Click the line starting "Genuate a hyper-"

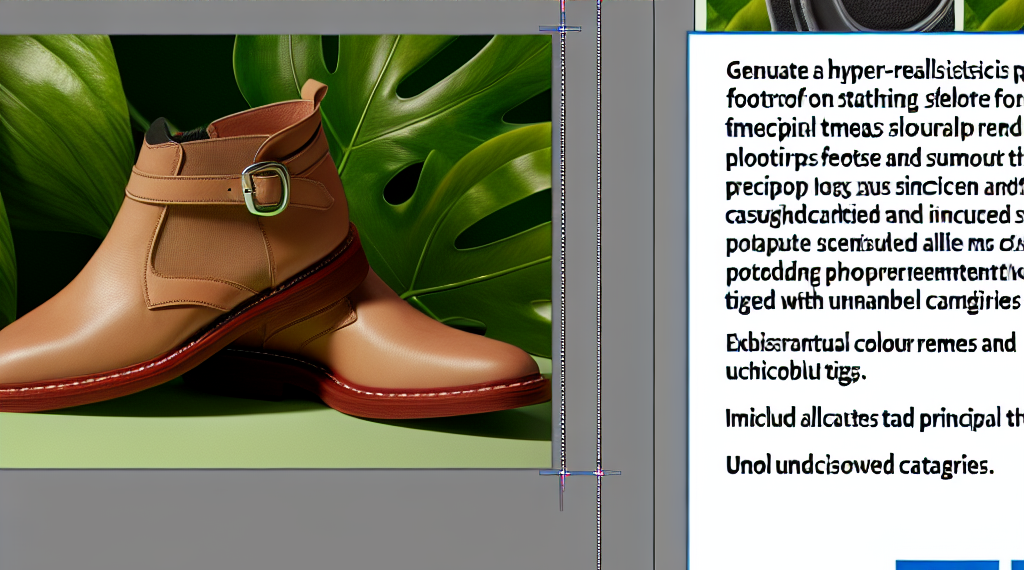pos(874,71)
